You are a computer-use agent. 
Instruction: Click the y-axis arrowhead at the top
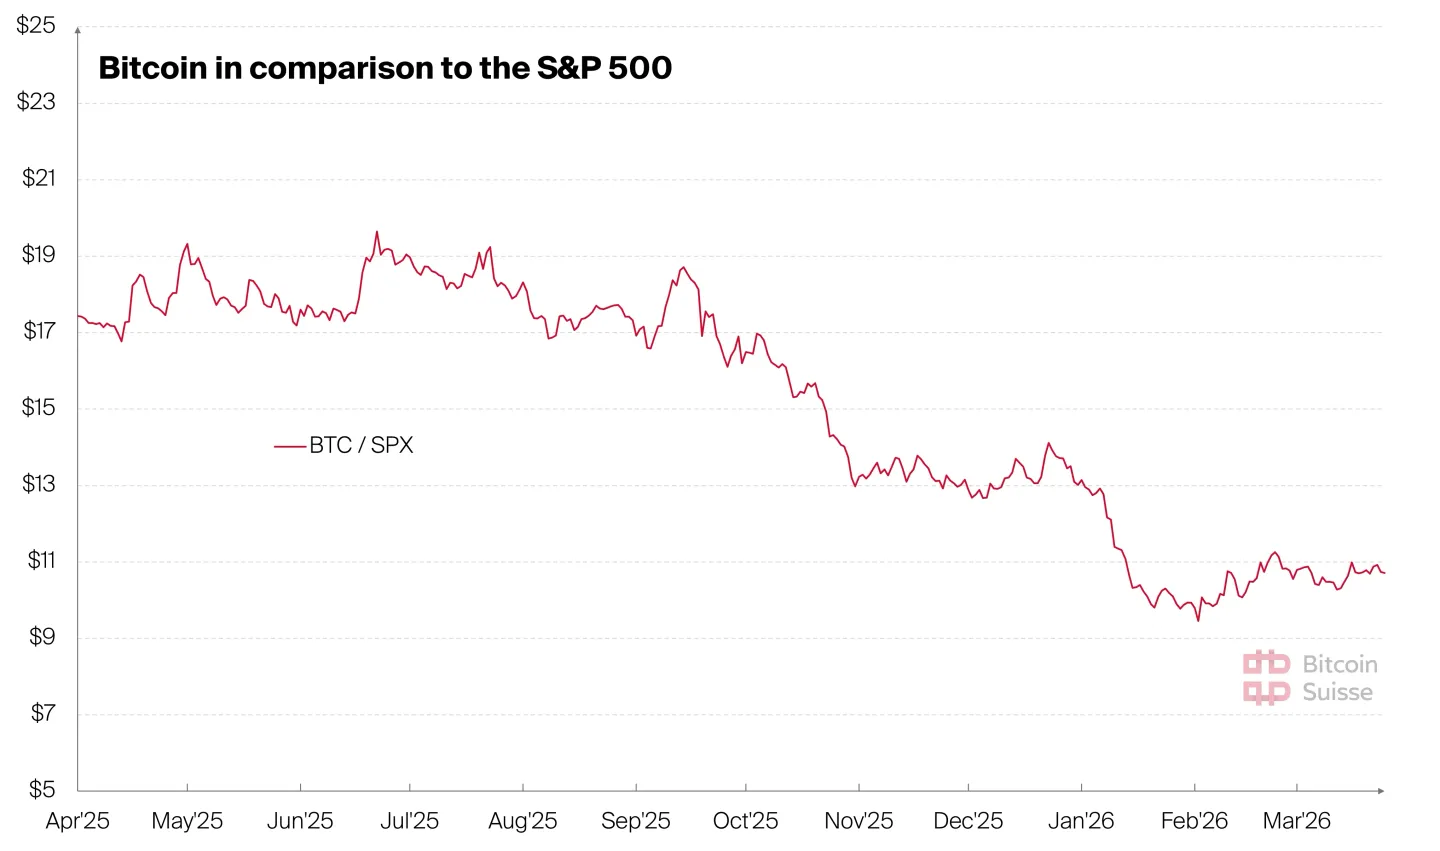tap(78, 31)
